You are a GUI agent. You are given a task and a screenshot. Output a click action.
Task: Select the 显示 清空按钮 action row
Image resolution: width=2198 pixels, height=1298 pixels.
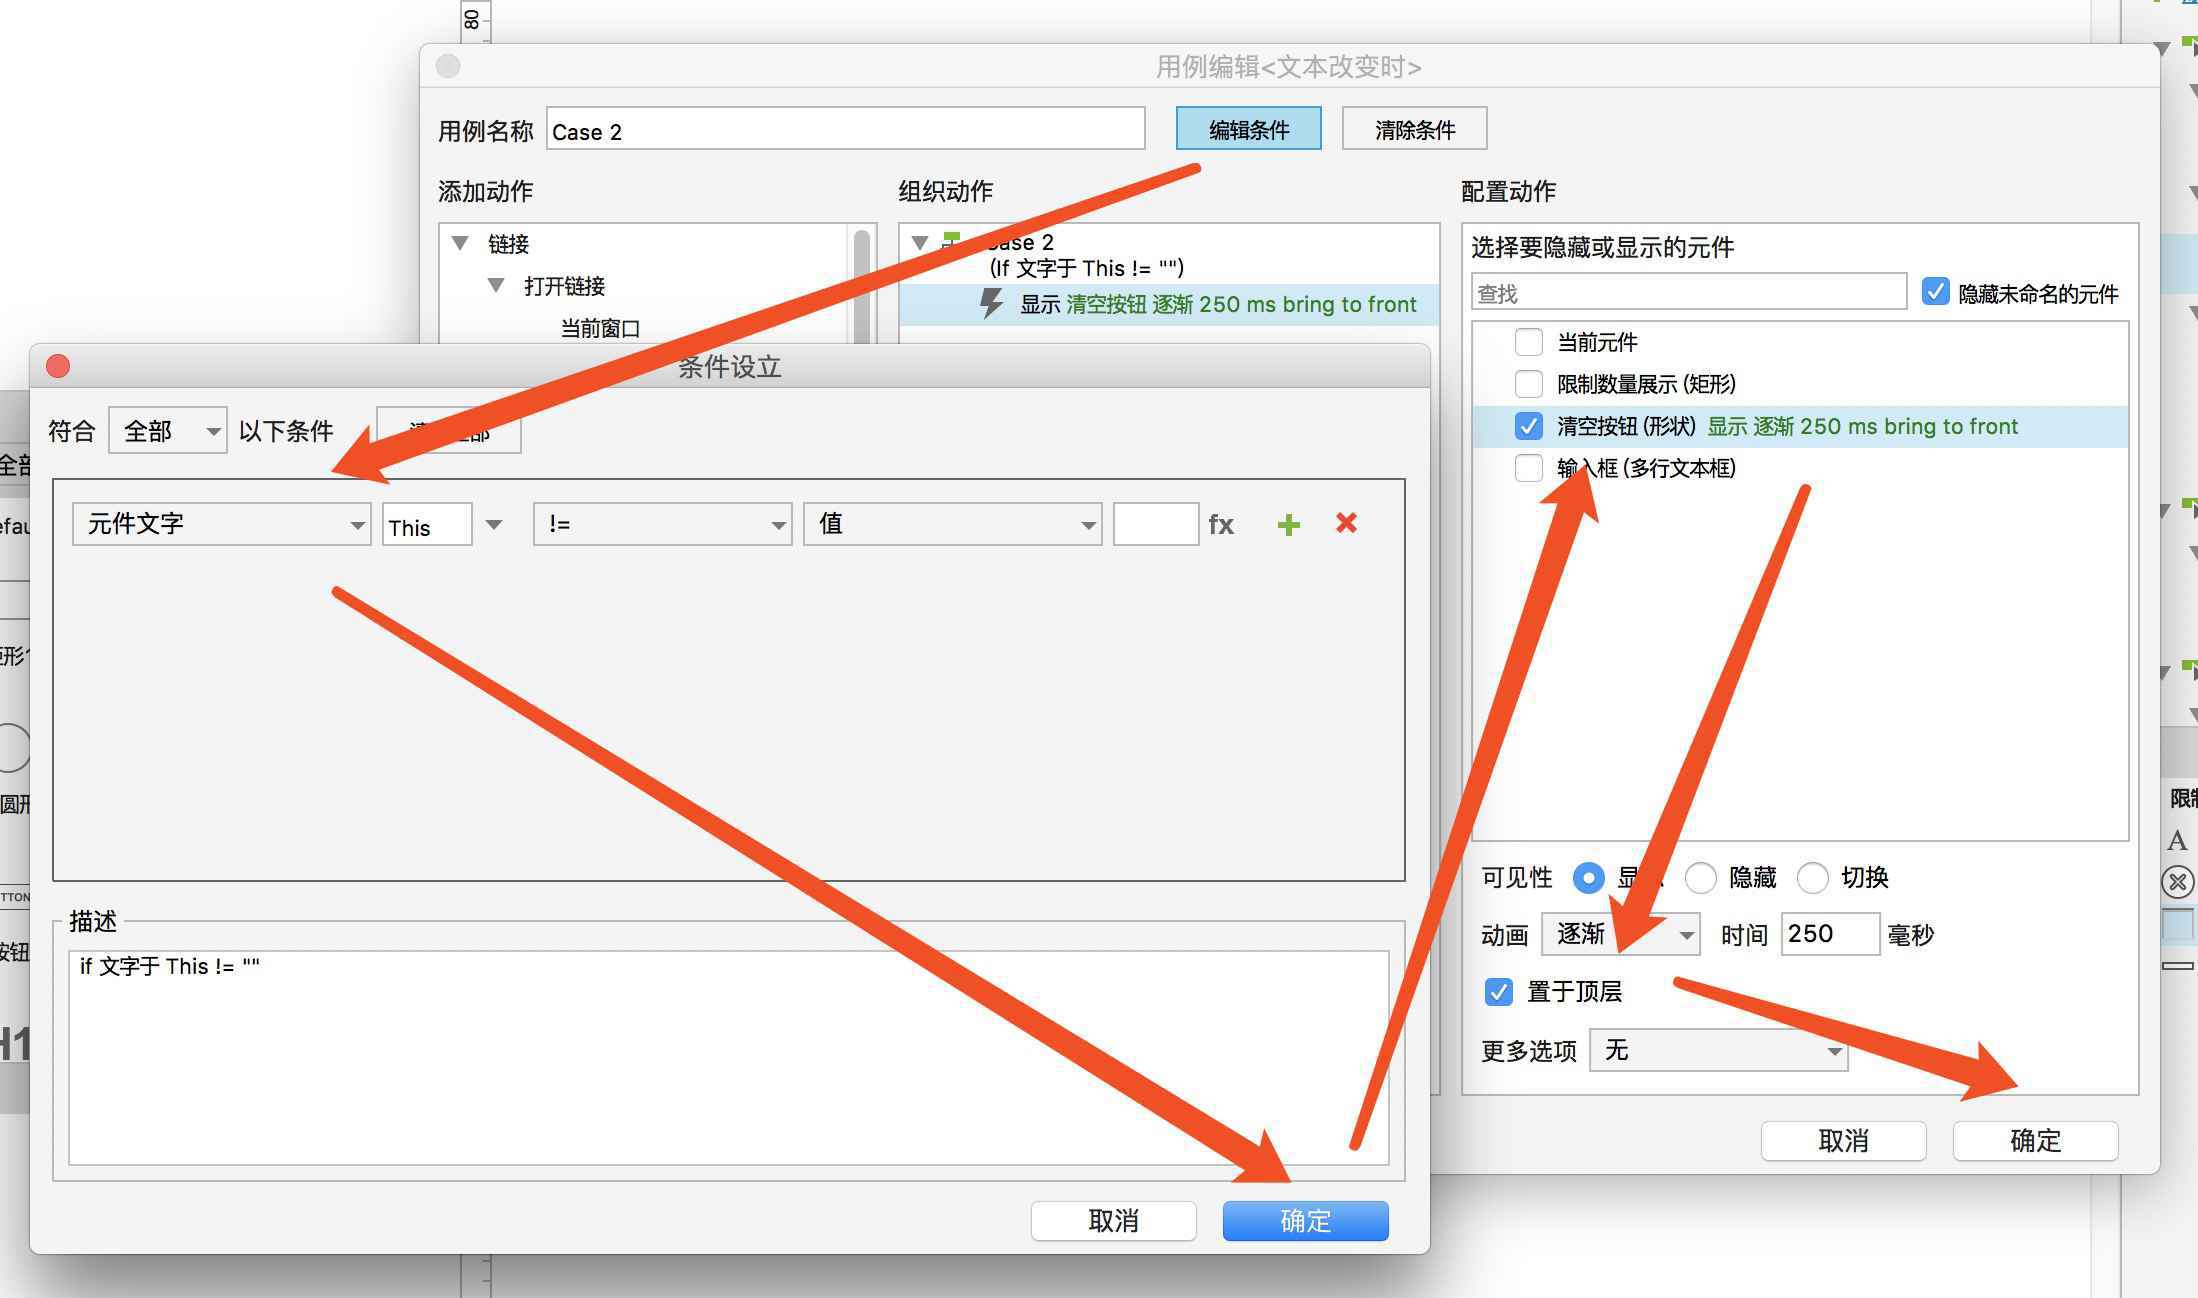tap(1168, 304)
